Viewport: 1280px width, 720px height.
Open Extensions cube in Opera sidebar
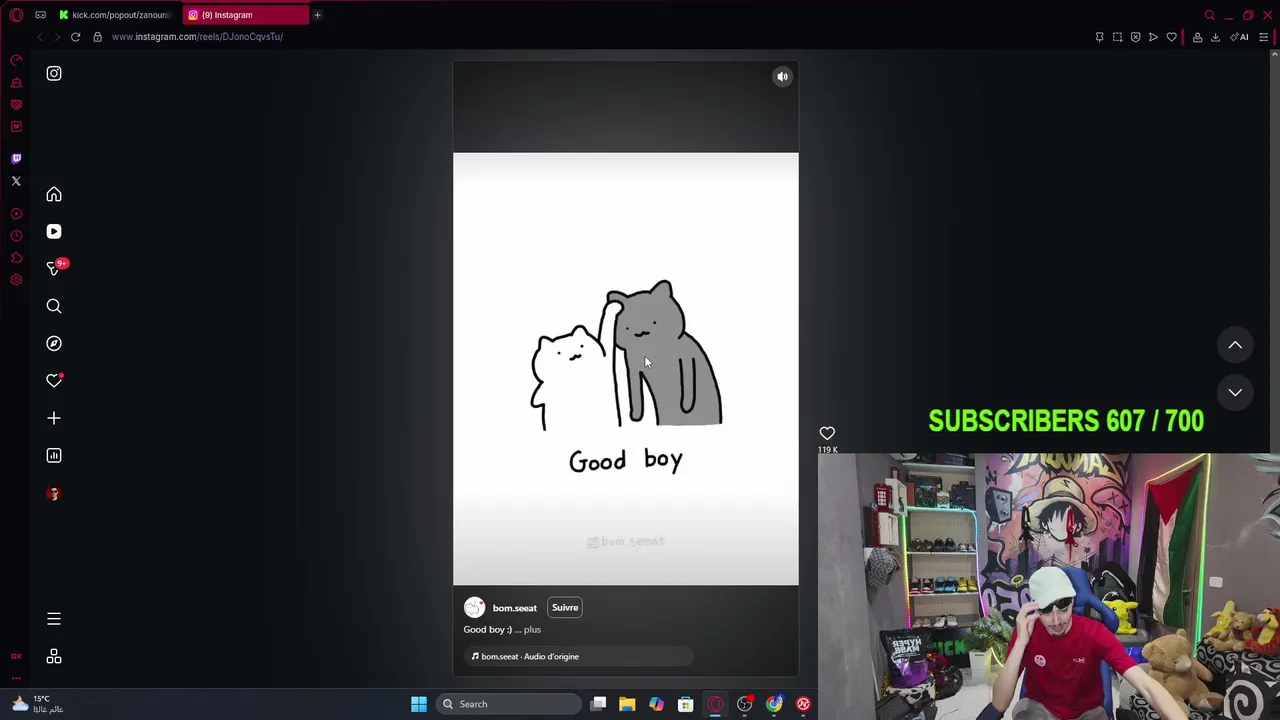pyautogui.click(x=16, y=258)
